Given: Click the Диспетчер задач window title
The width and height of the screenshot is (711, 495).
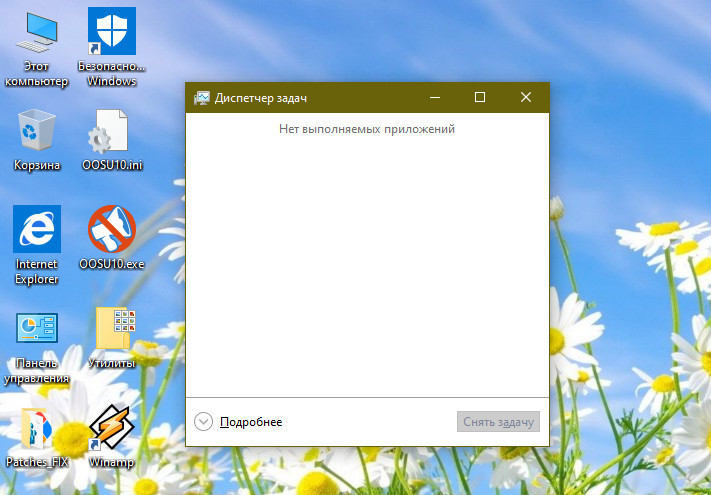Looking at the screenshot, I should [261, 98].
